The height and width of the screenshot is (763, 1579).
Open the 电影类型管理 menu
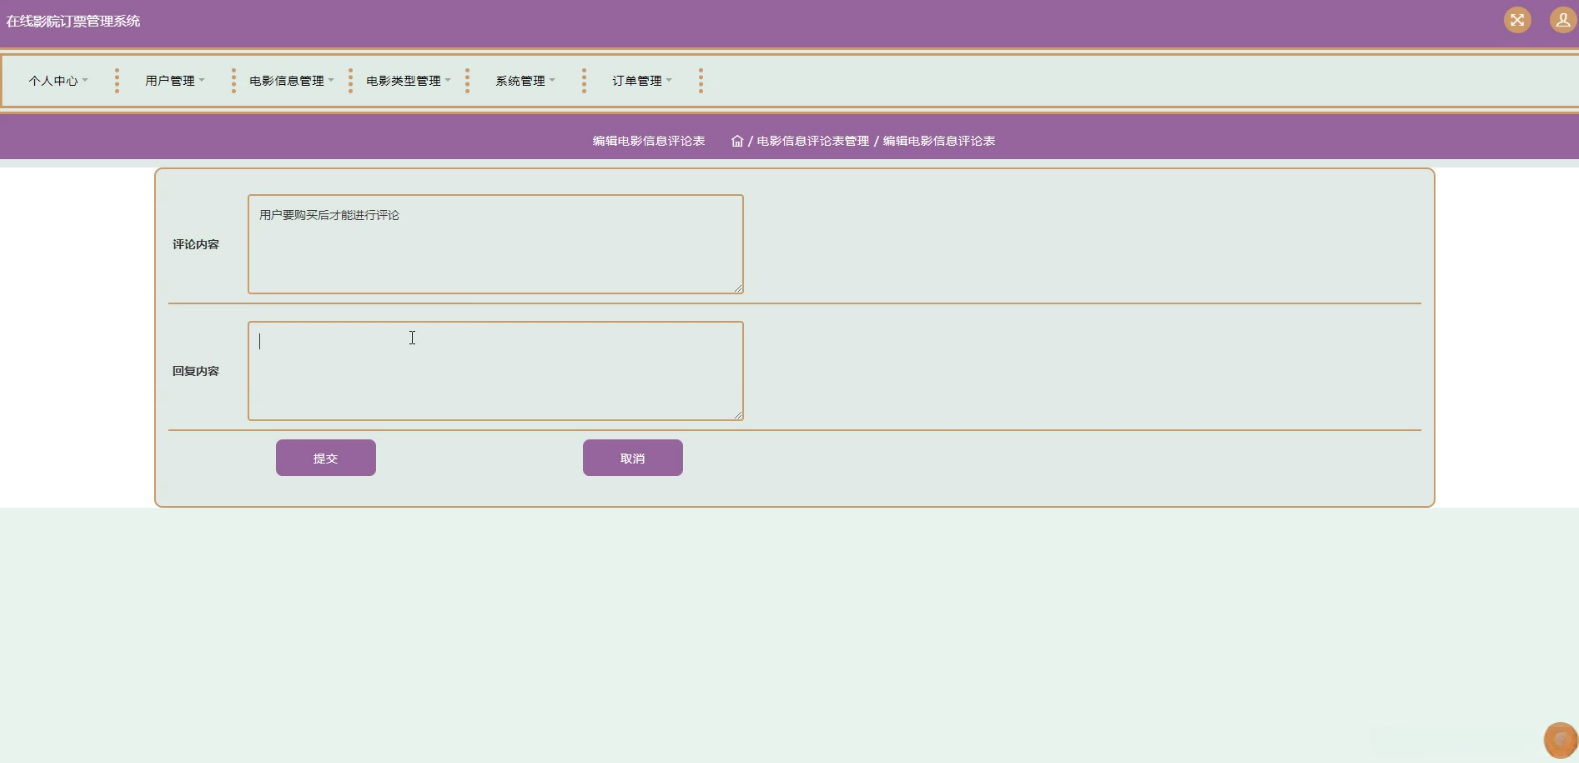coord(408,81)
